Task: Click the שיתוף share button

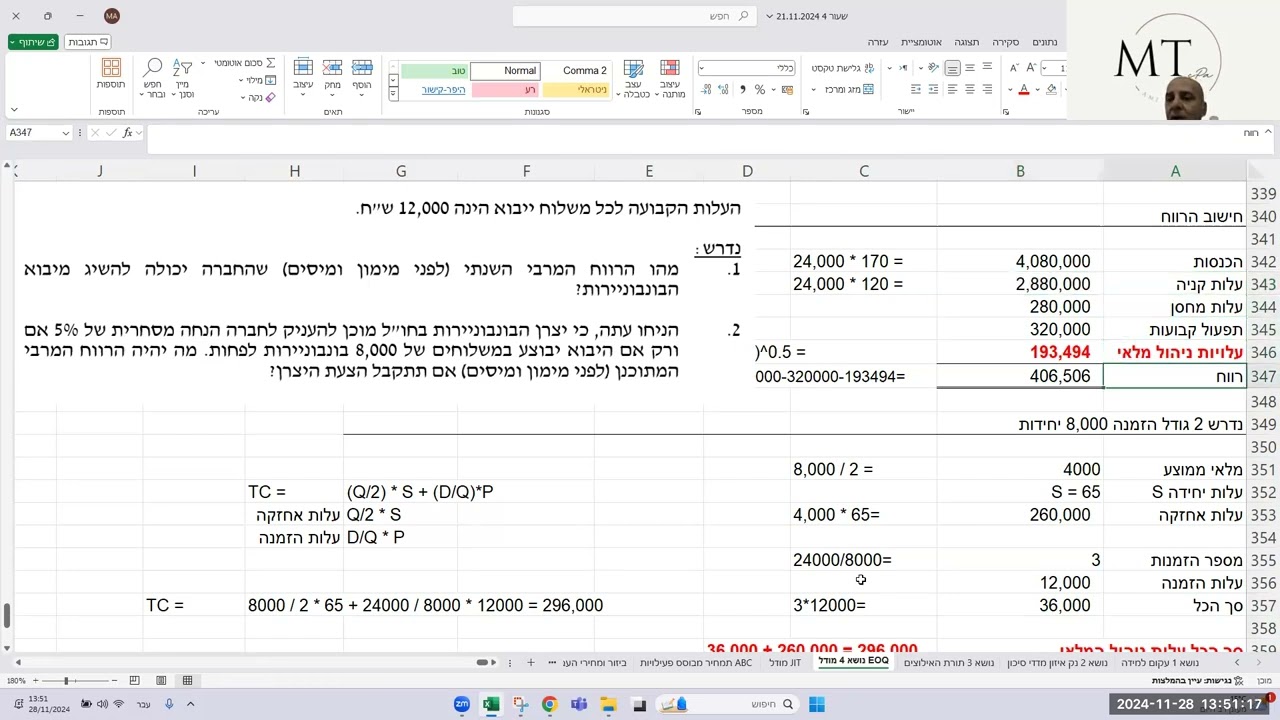Action: [x=33, y=42]
